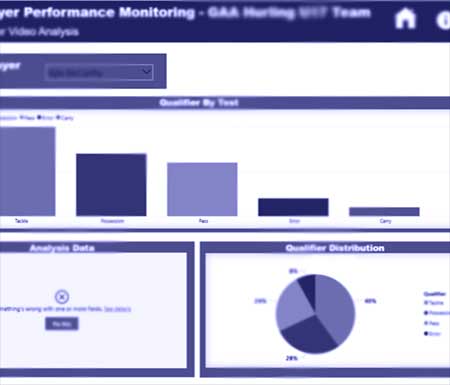Open the Player selection dropdown

99,72
